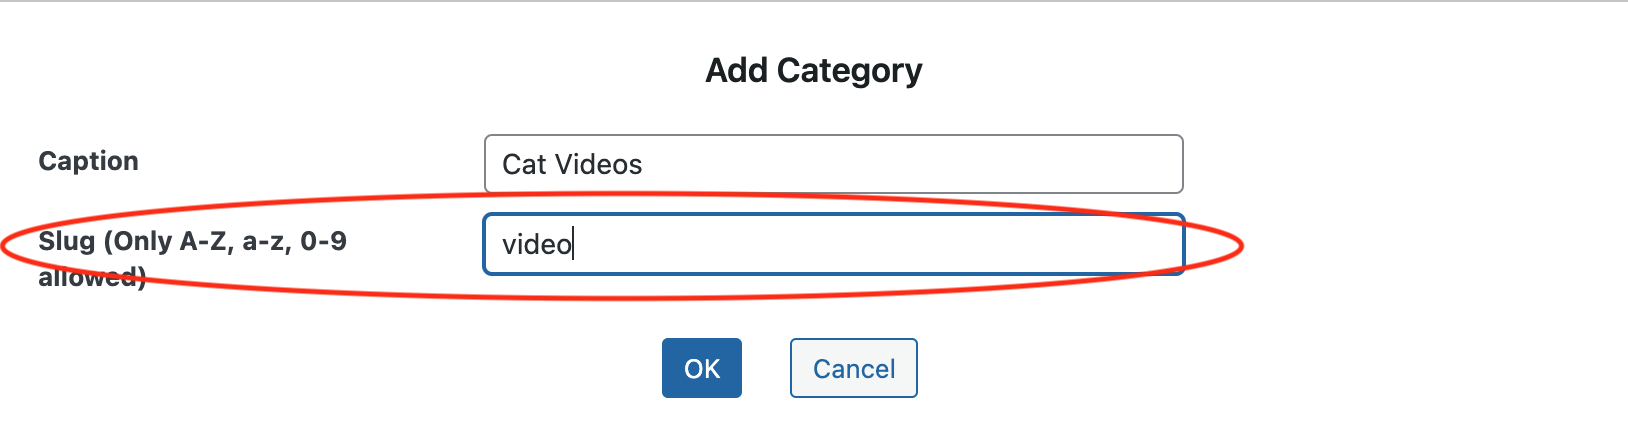Click the word "Slug" in the label
Viewport: 1628px width, 428px height.
tap(66, 241)
